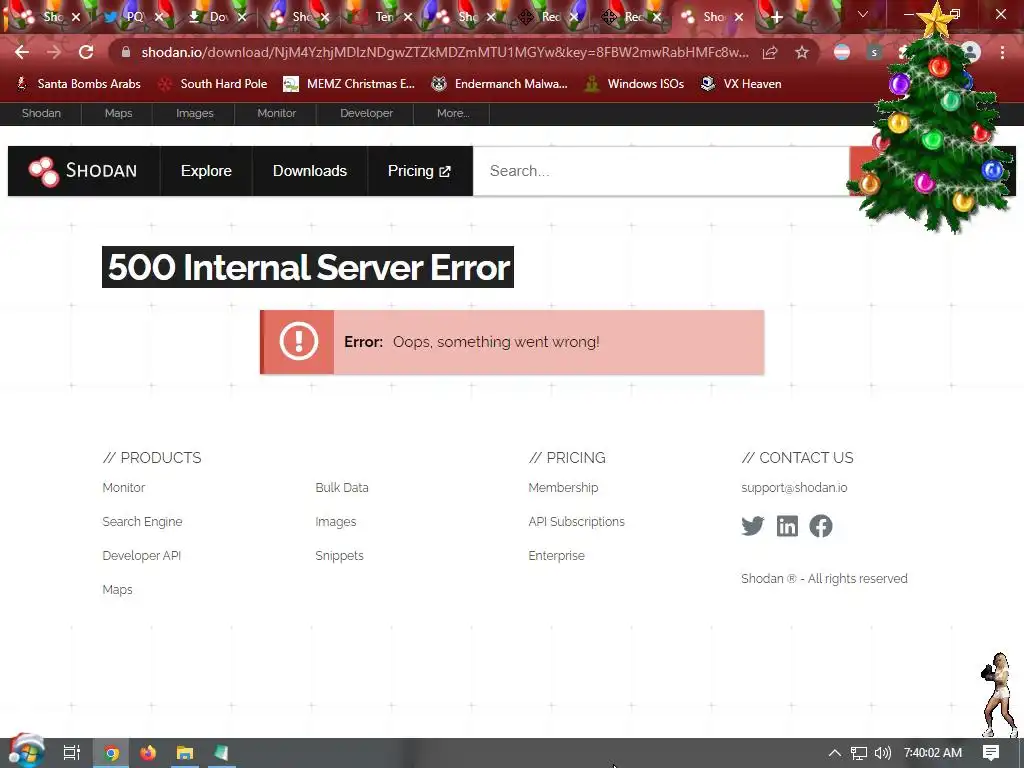Select Shodan in the top dark menu
The image size is (1024, 768).
[x=41, y=113]
